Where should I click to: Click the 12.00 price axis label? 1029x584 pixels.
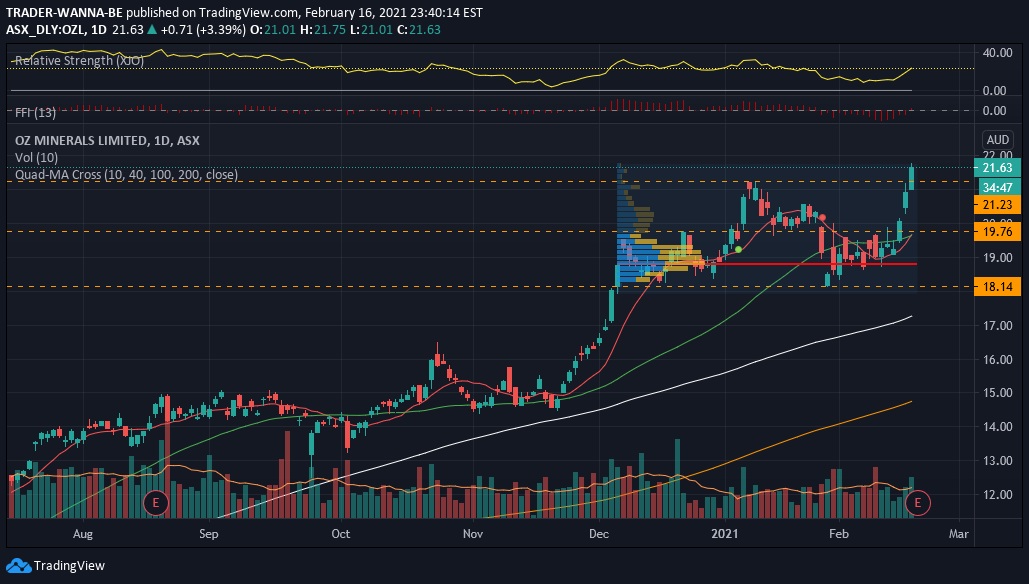pyautogui.click(x=998, y=495)
